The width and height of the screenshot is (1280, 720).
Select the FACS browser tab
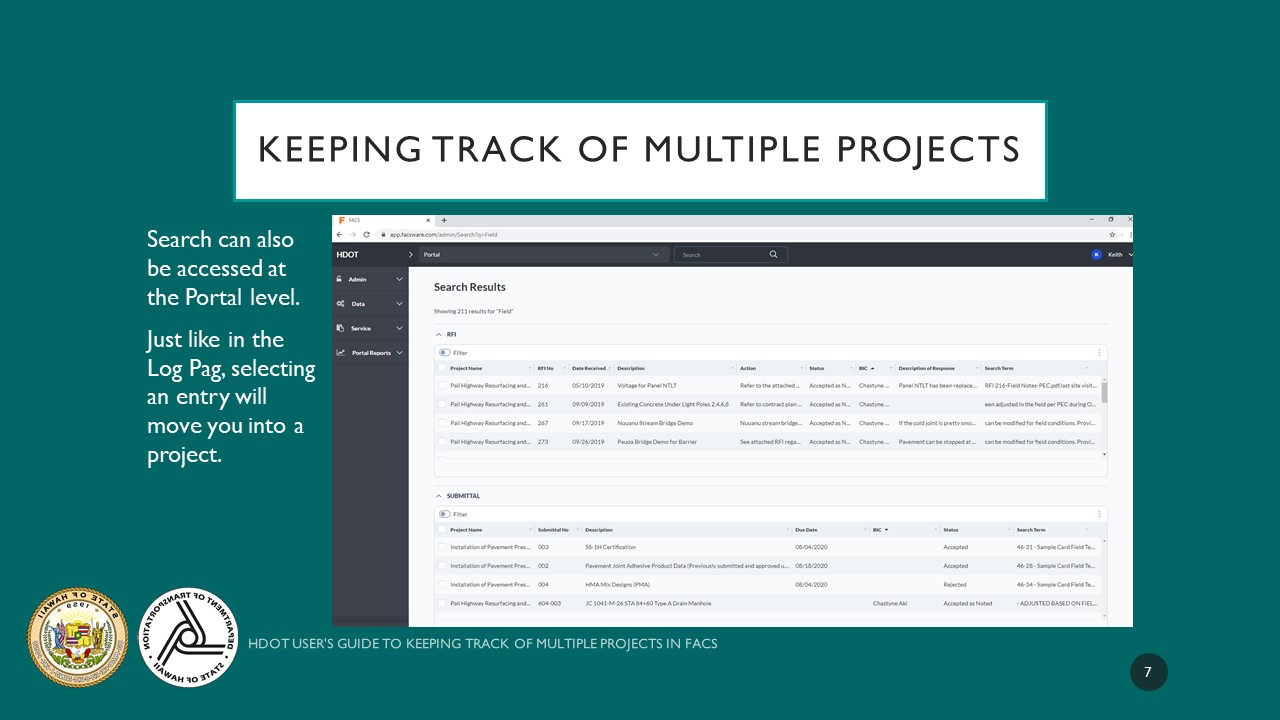383,220
